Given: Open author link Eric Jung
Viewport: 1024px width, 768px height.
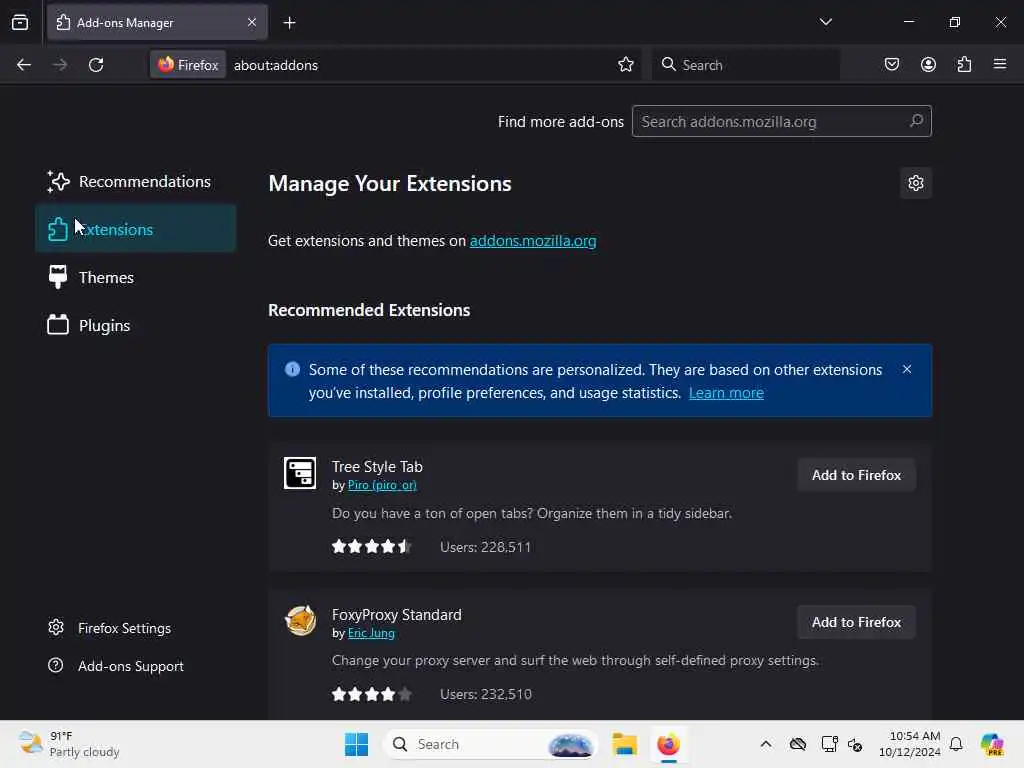Looking at the screenshot, I should (x=371, y=633).
